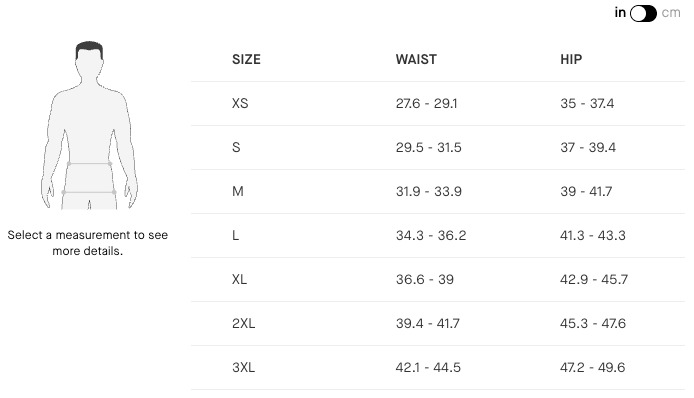Select the 3XL size row

pyautogui.click(x=438, y=367)
